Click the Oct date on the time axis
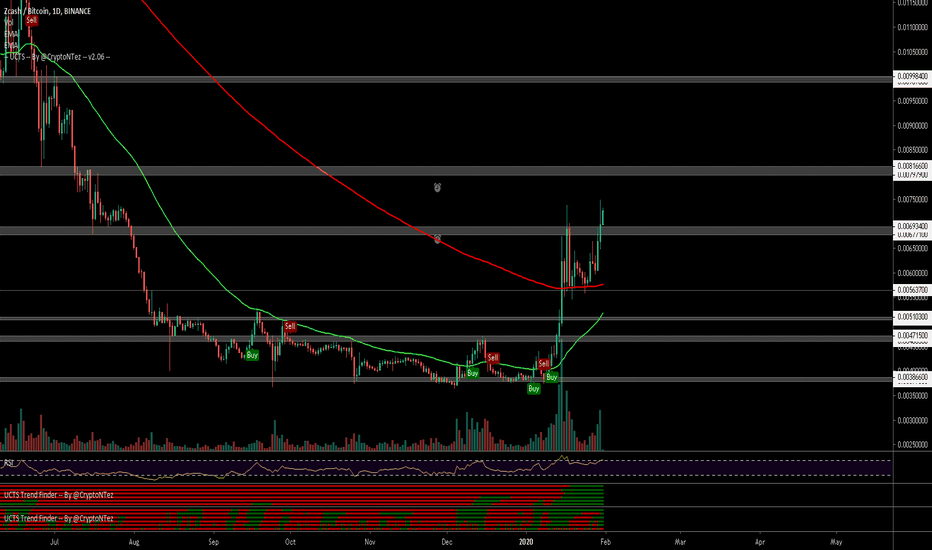932x550 pixels. point(290,542)
